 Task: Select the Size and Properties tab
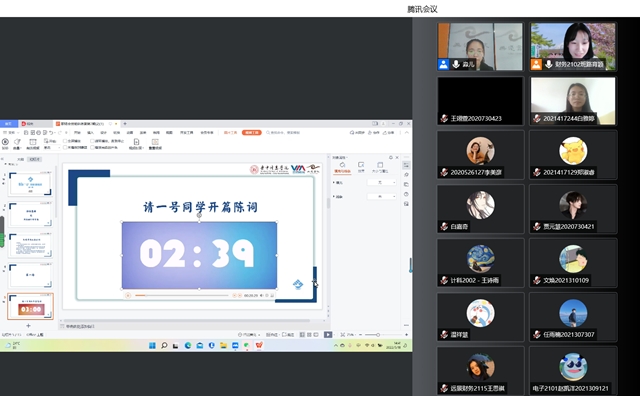[380, 167]
